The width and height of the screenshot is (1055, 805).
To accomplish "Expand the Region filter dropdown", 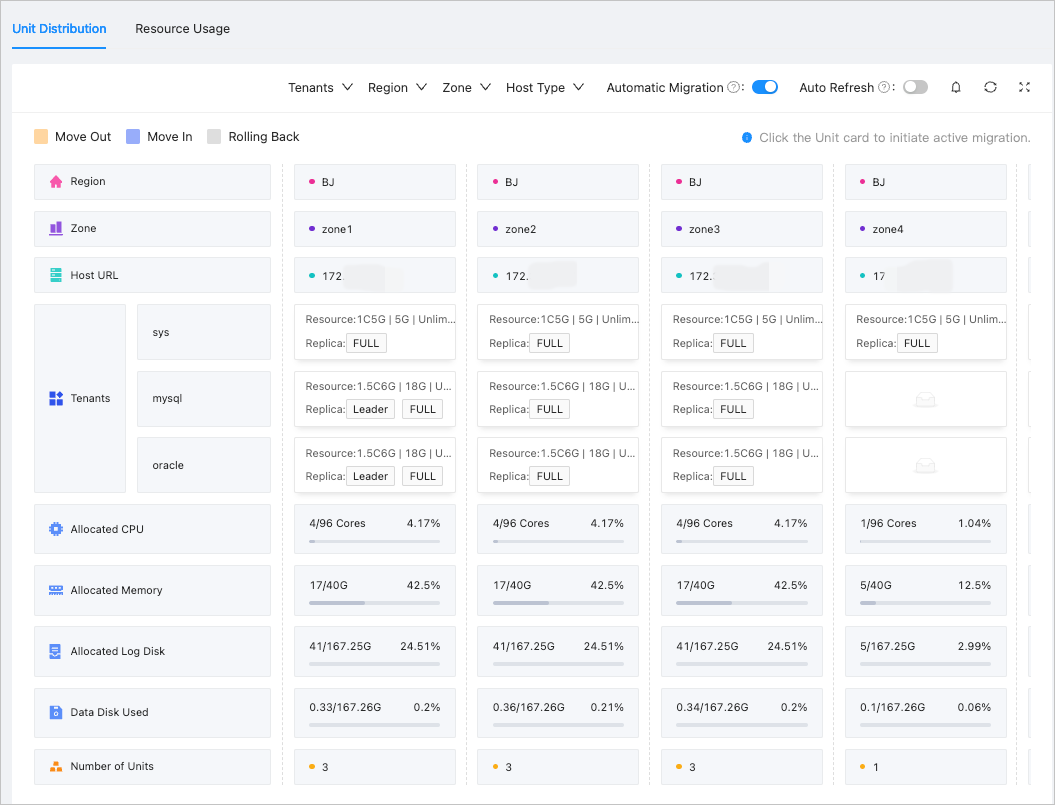I will 397,88.
